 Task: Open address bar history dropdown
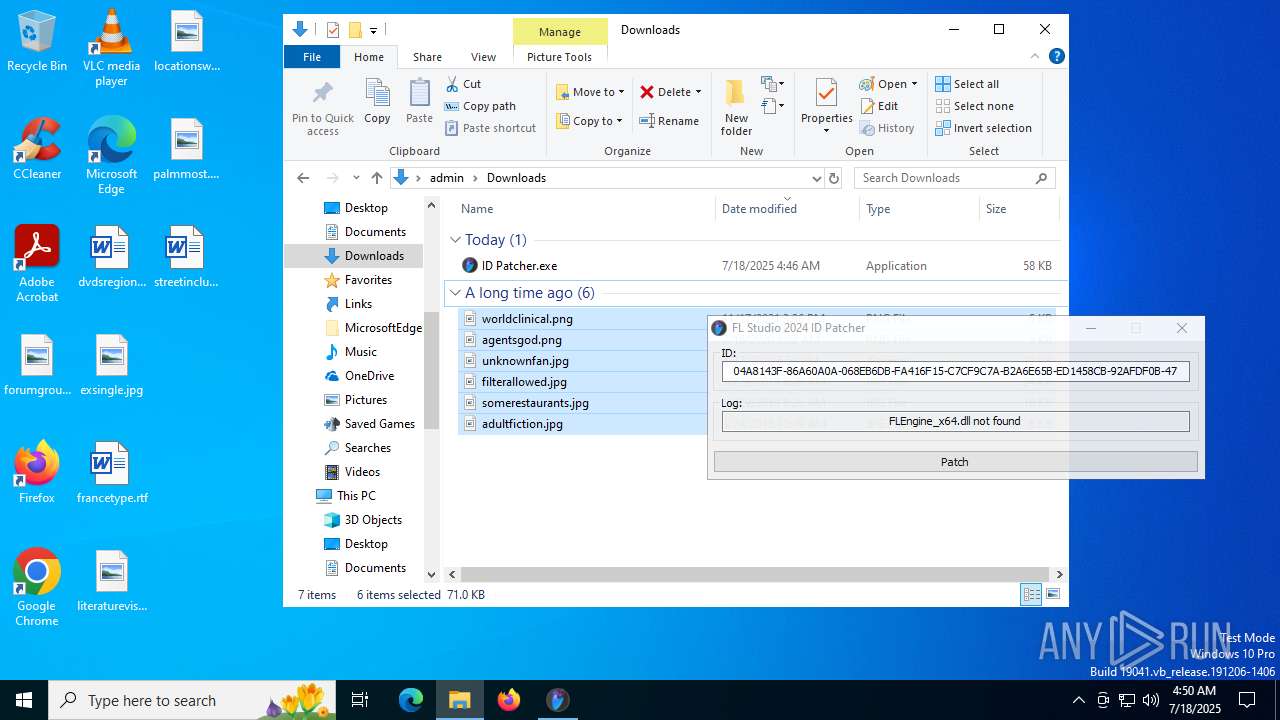click(x=816, y=178)
